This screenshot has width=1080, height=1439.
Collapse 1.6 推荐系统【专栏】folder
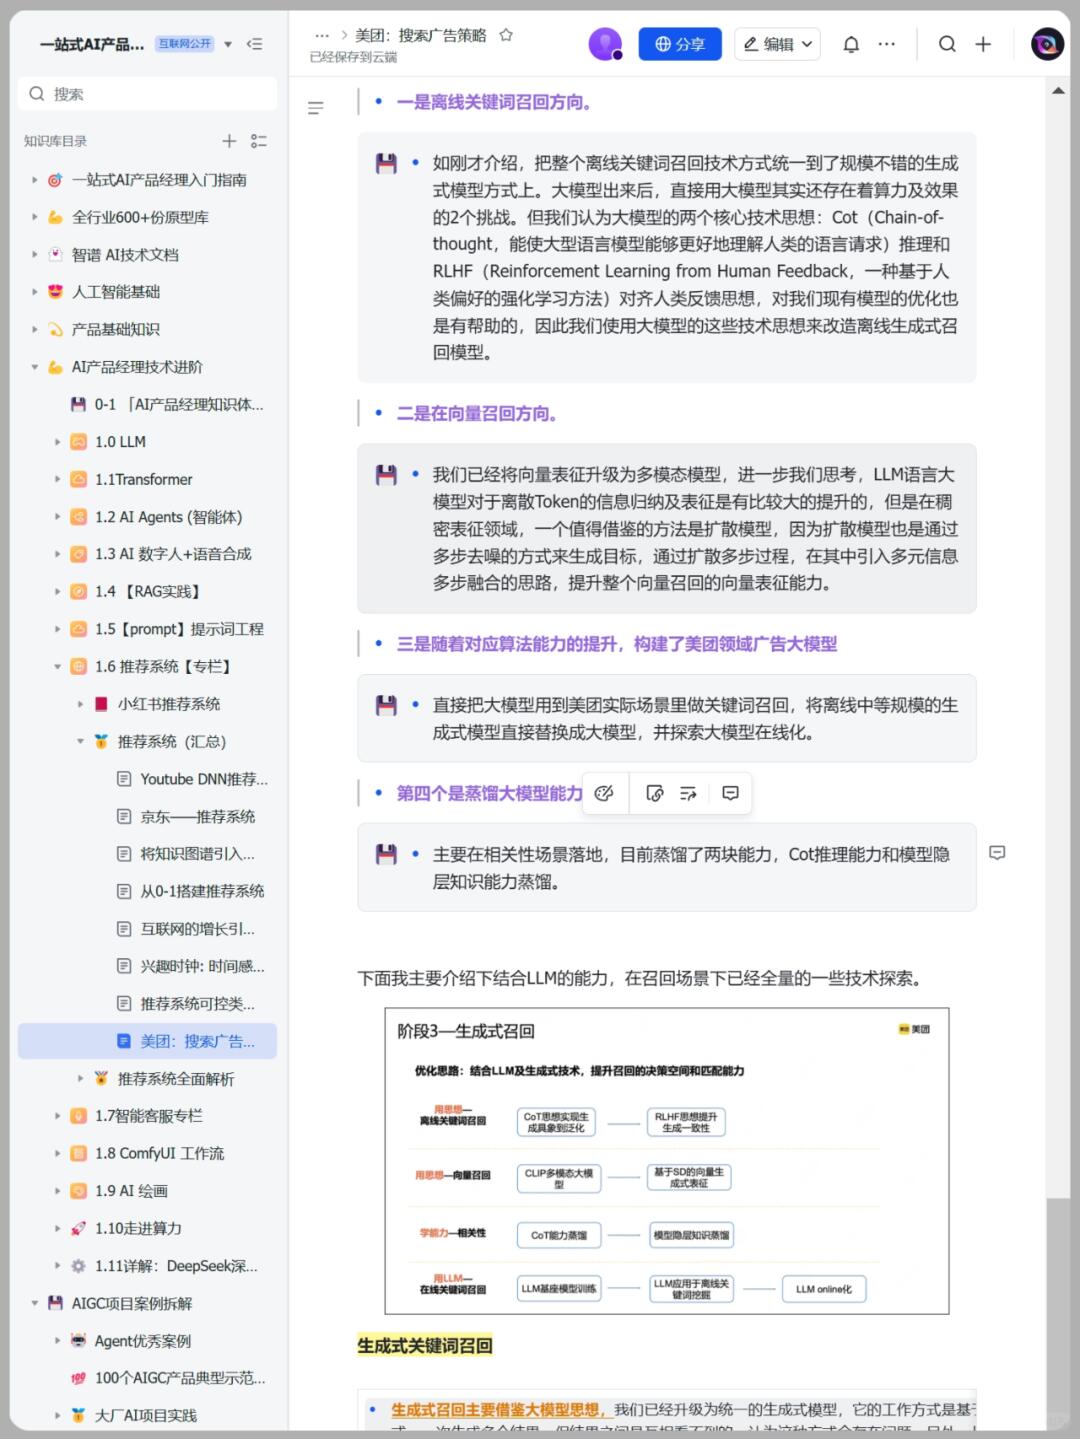point(57,666)
